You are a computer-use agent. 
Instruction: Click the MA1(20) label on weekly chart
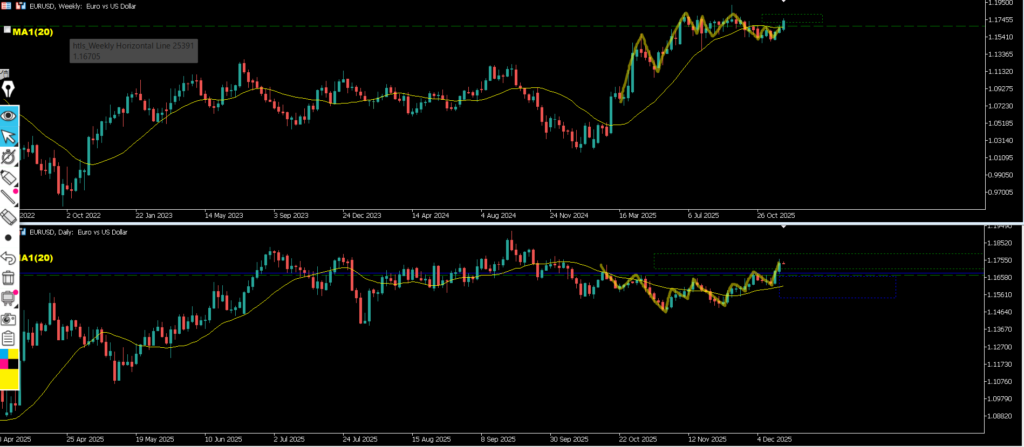[x=34, y=32]
